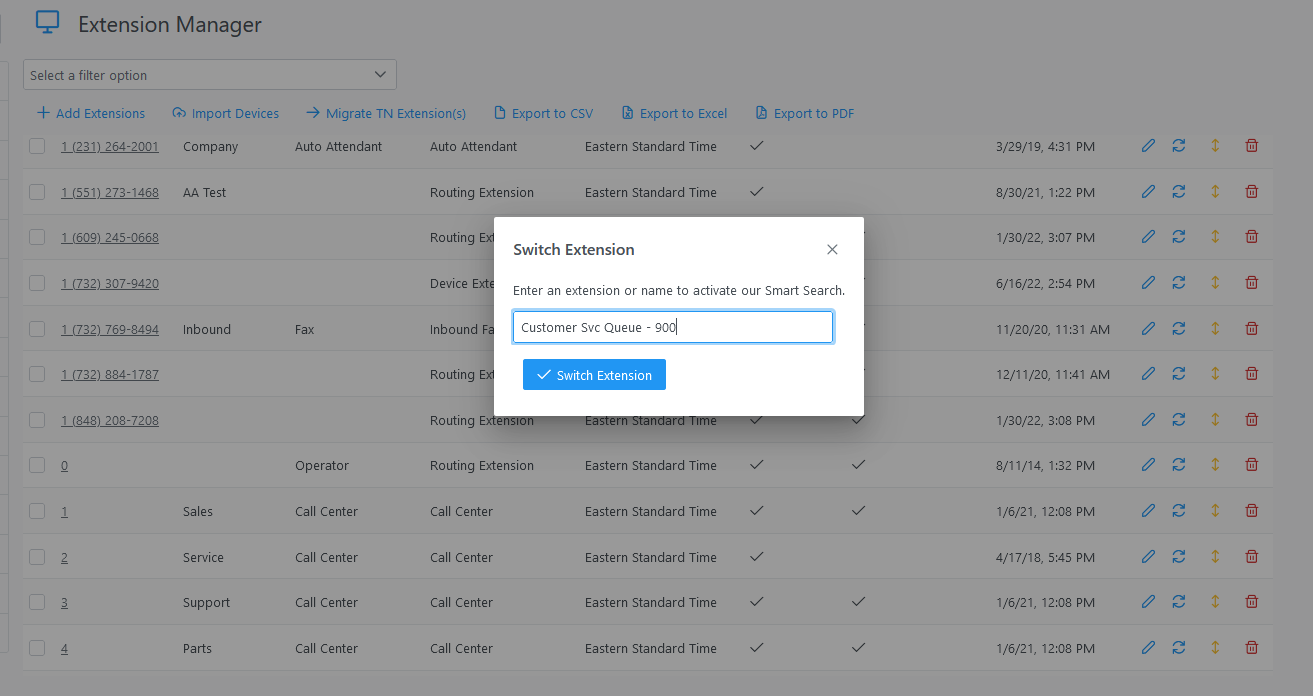Screen dimensions: 1313x696
Task: Edit the Inbound Fax row pencil icon
Action: pyautogui.click(x=1148, y=329)
